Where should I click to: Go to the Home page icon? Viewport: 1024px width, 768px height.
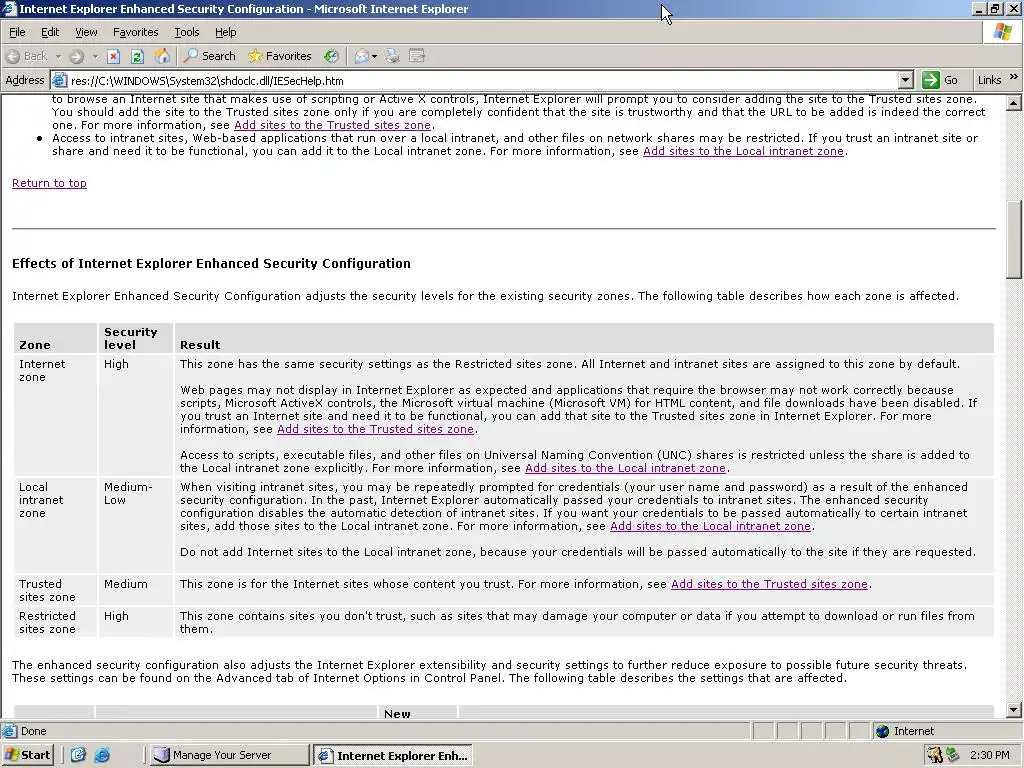click(x=161, y=56)
